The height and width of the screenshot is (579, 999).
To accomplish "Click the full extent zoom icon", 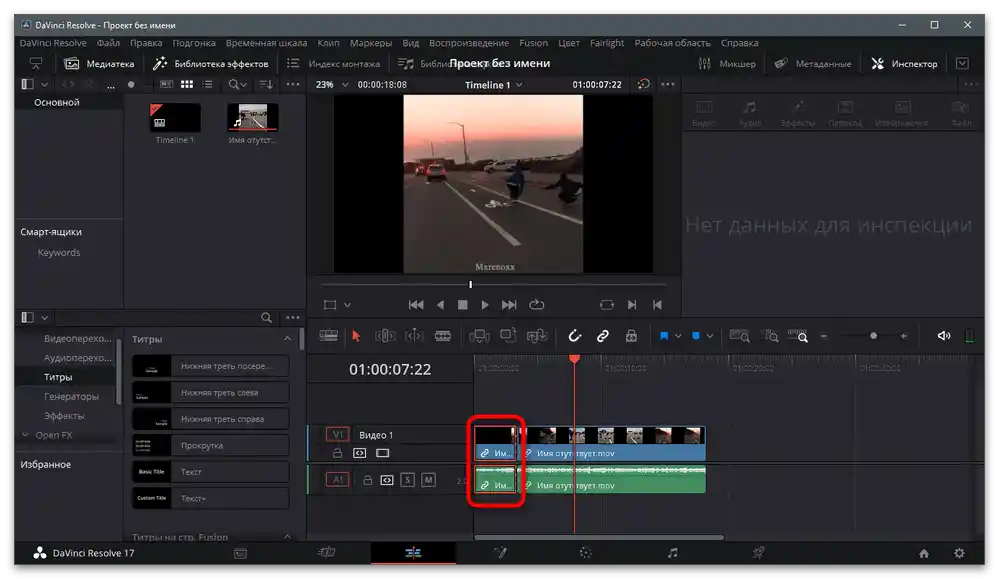I will [739, 336].
